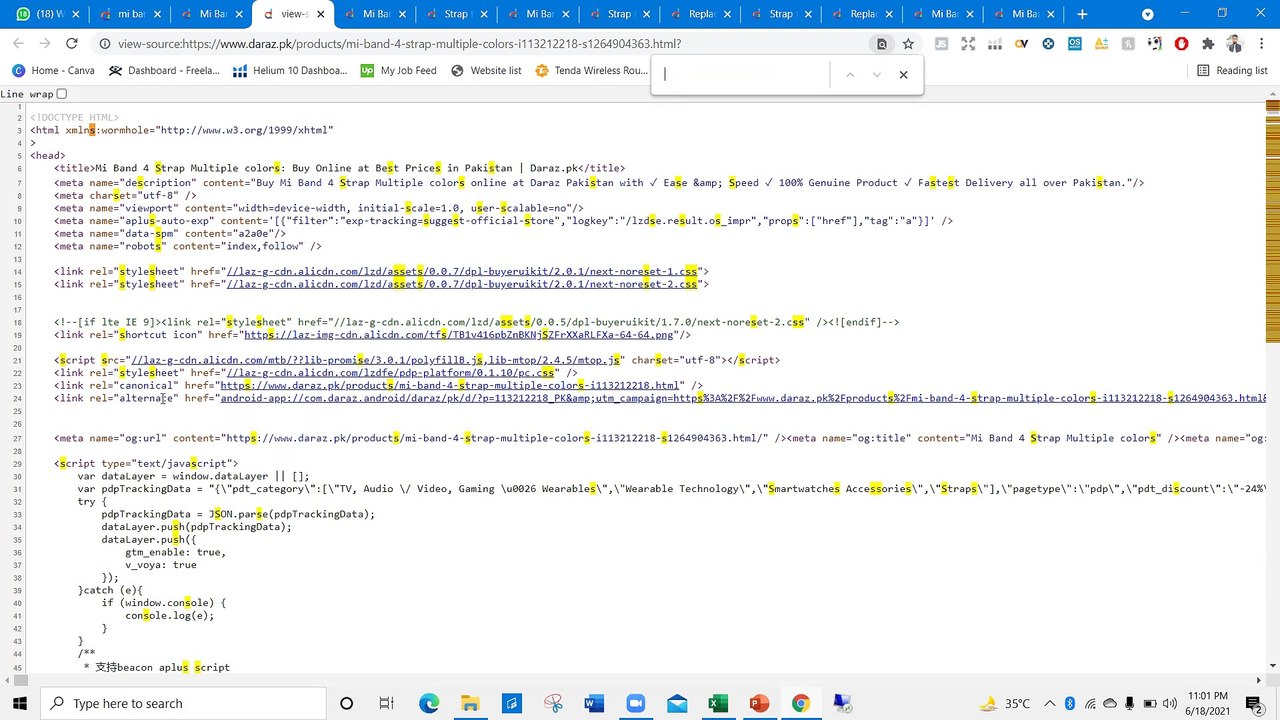
Task: Toggle the Line wrap checkbox
Action: (61, 94)
